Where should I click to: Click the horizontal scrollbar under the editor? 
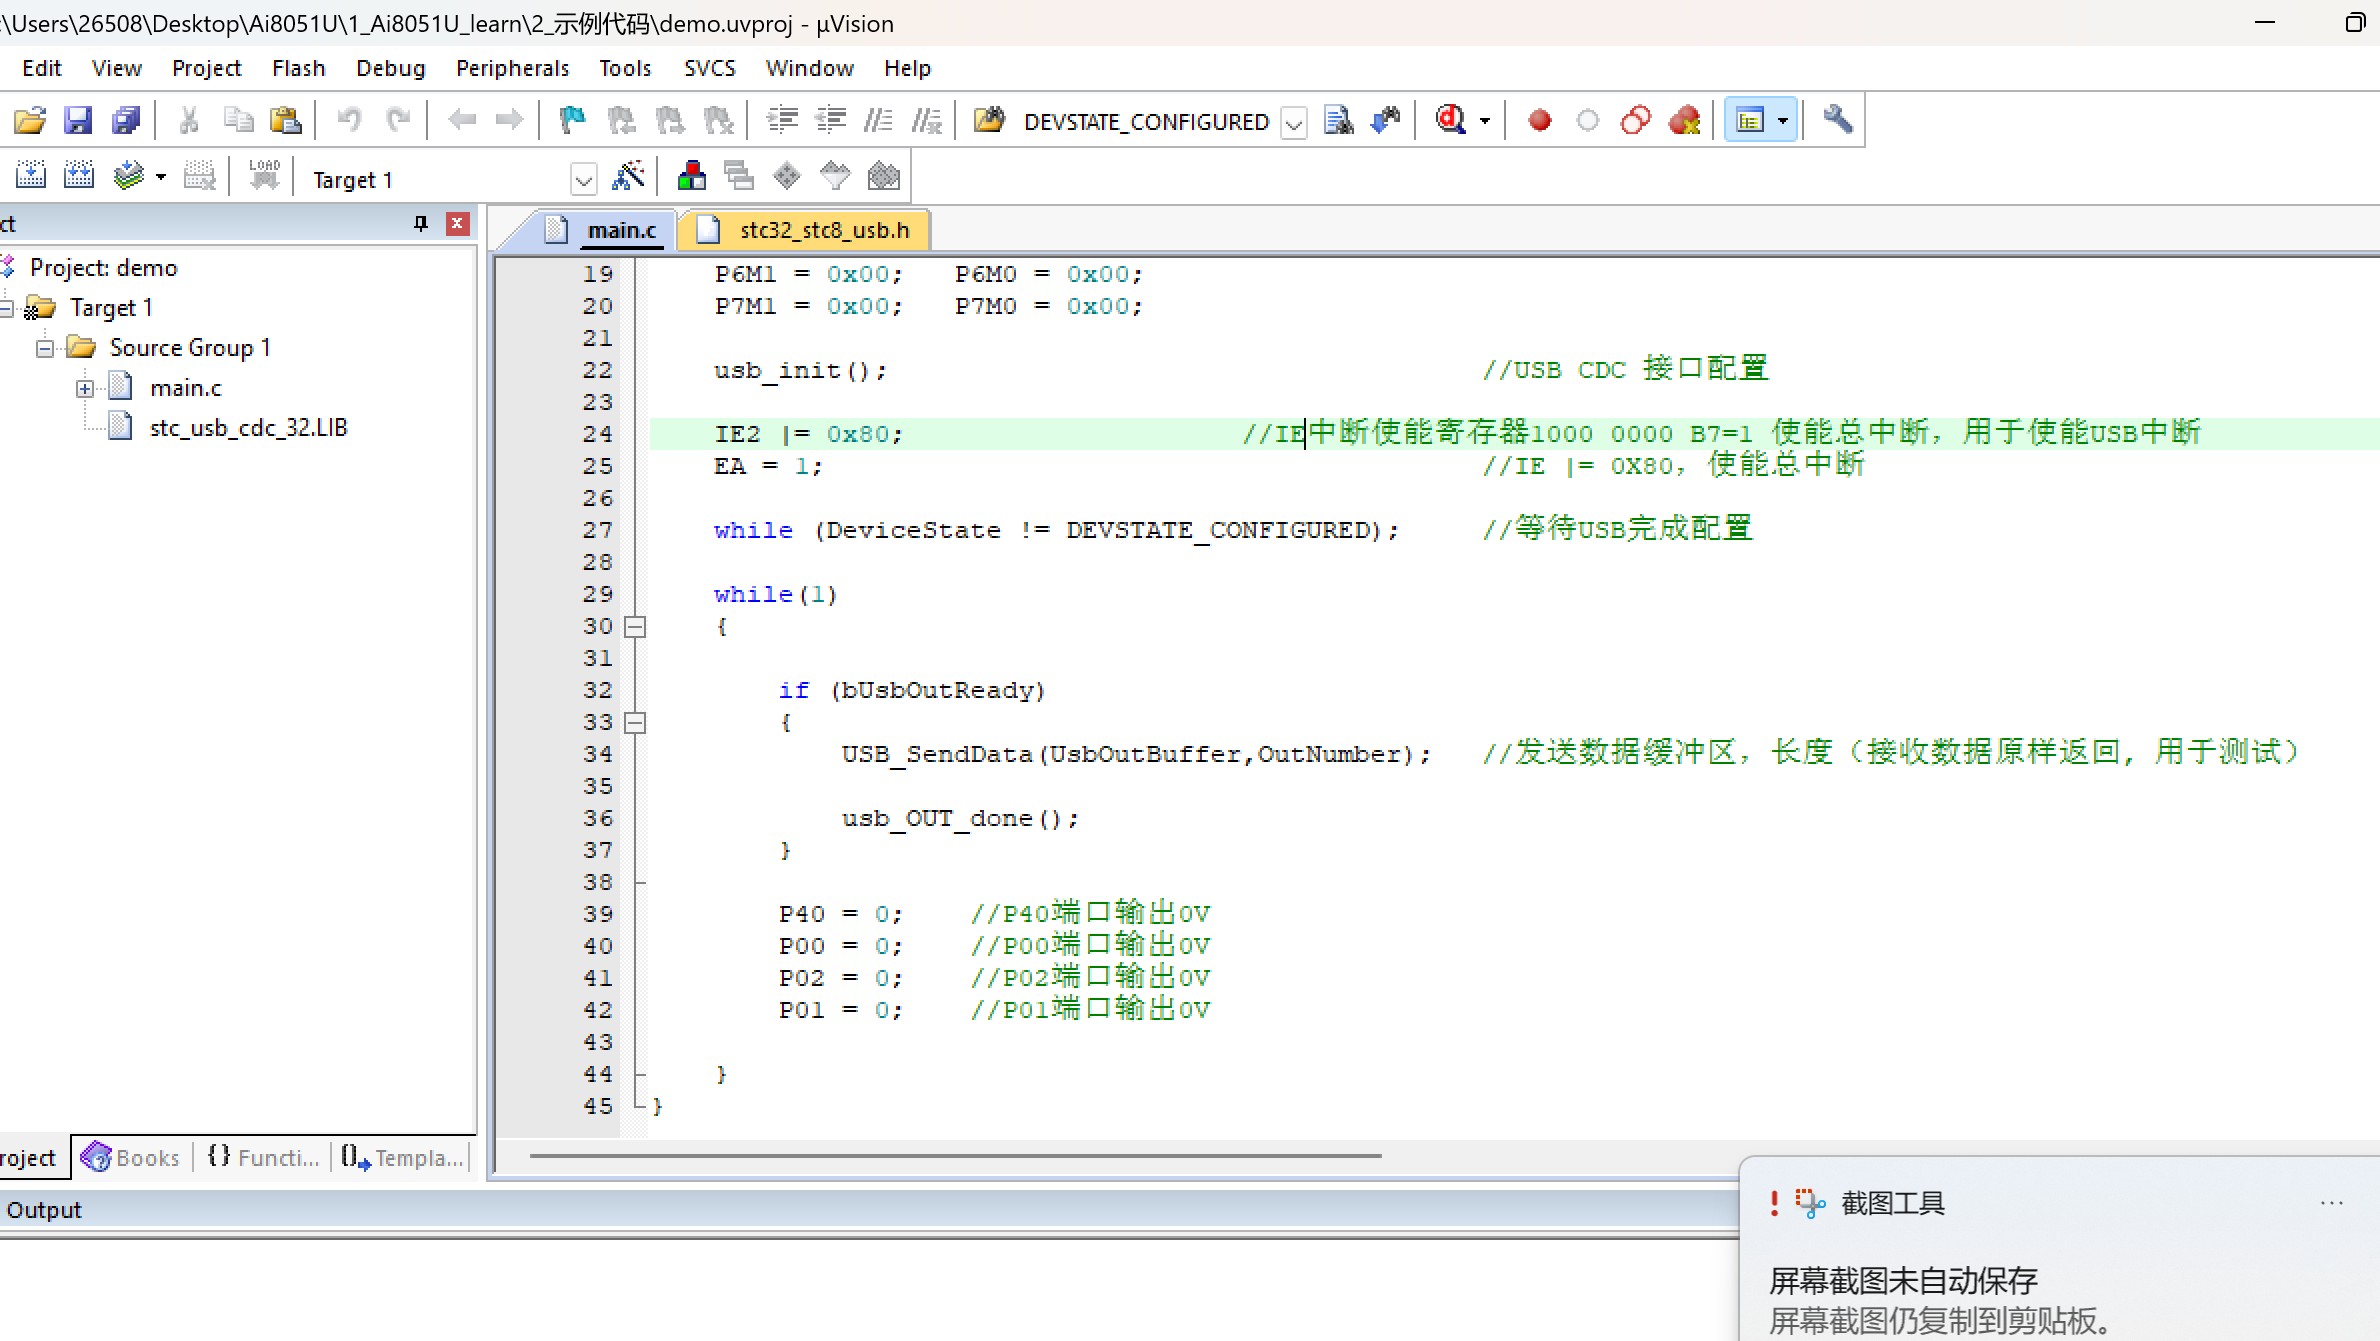[x=955, y=1156]
